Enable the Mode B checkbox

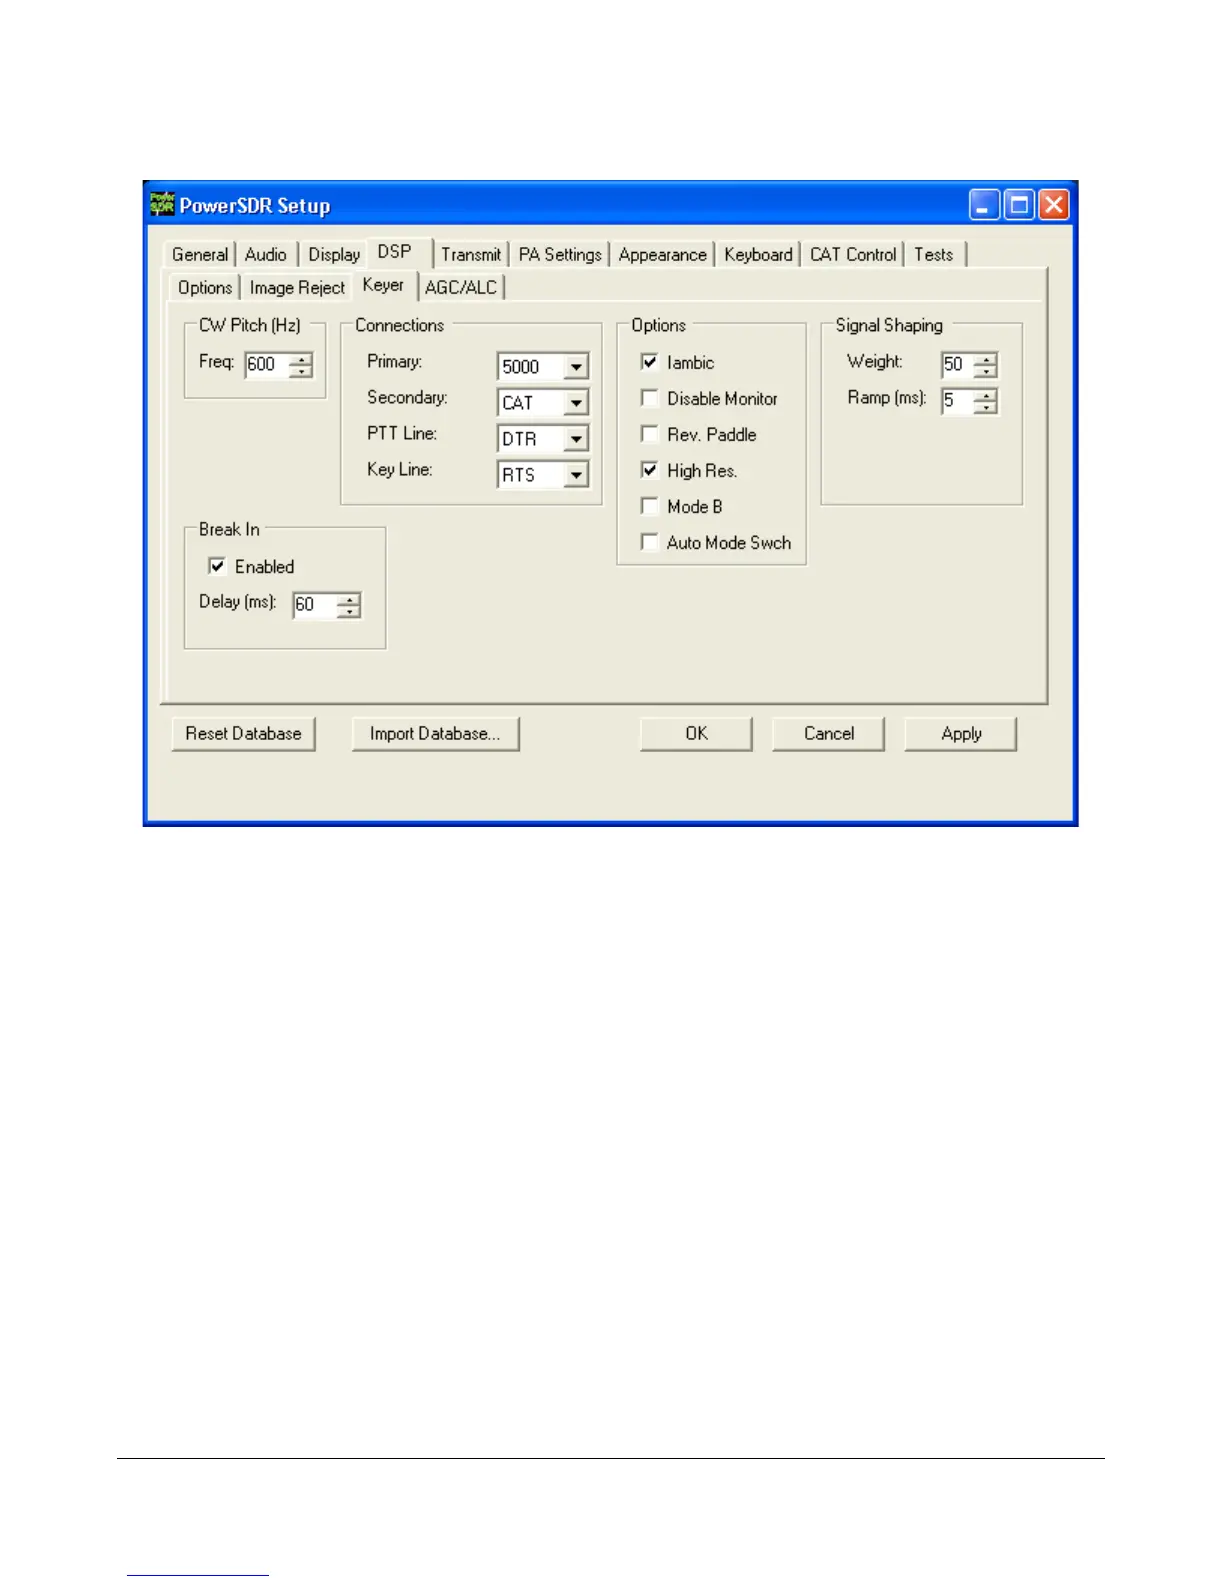click(x=649, y=506)
